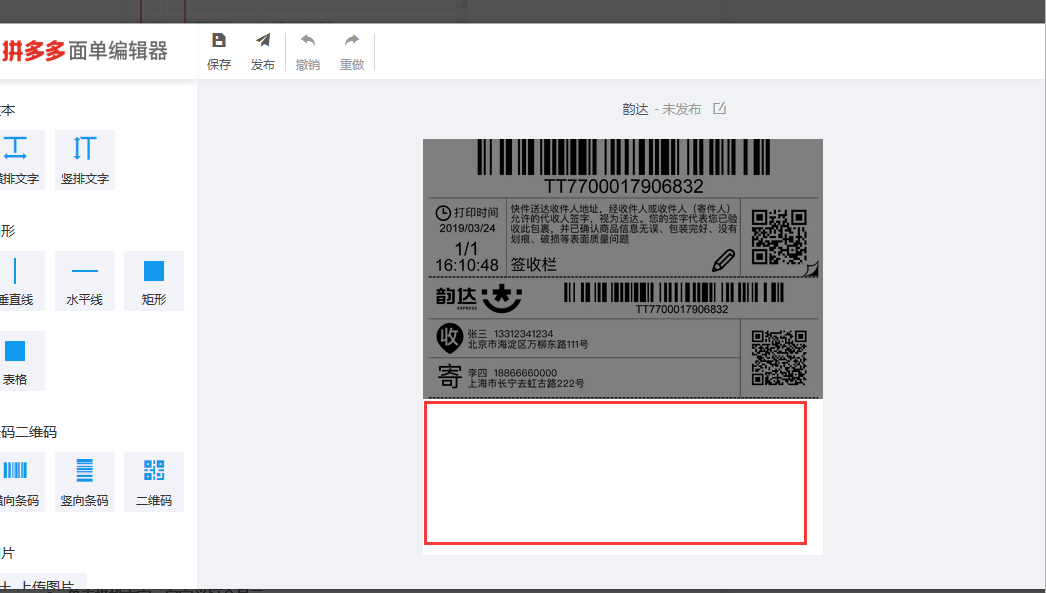
Task: Click the 收 recipient badge icon
Action: pyautogui.click(x=450, y=338)
